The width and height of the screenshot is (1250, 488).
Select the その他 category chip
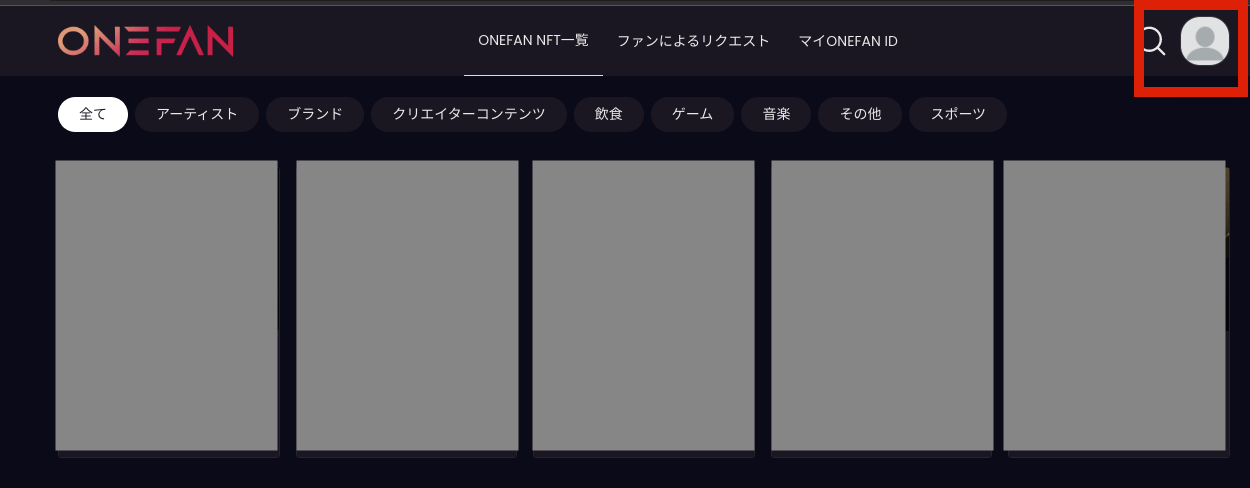860,114
